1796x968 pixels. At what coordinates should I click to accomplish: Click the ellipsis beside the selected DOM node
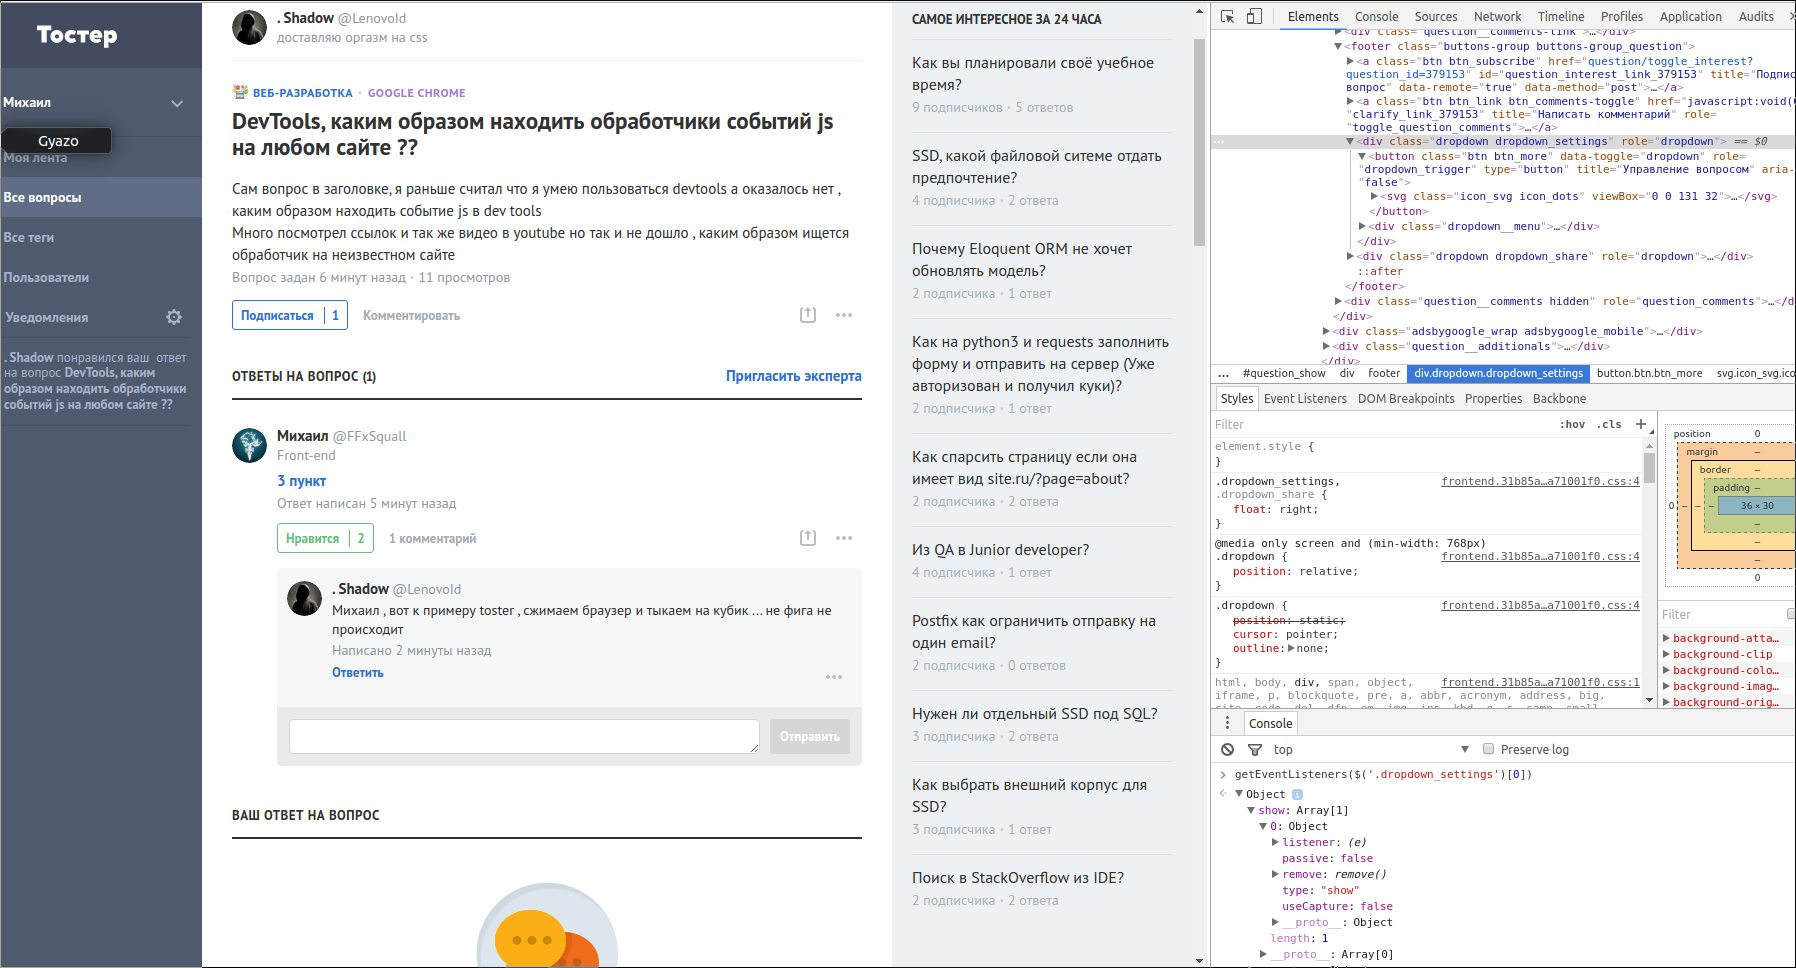(x=1219, y=142)
